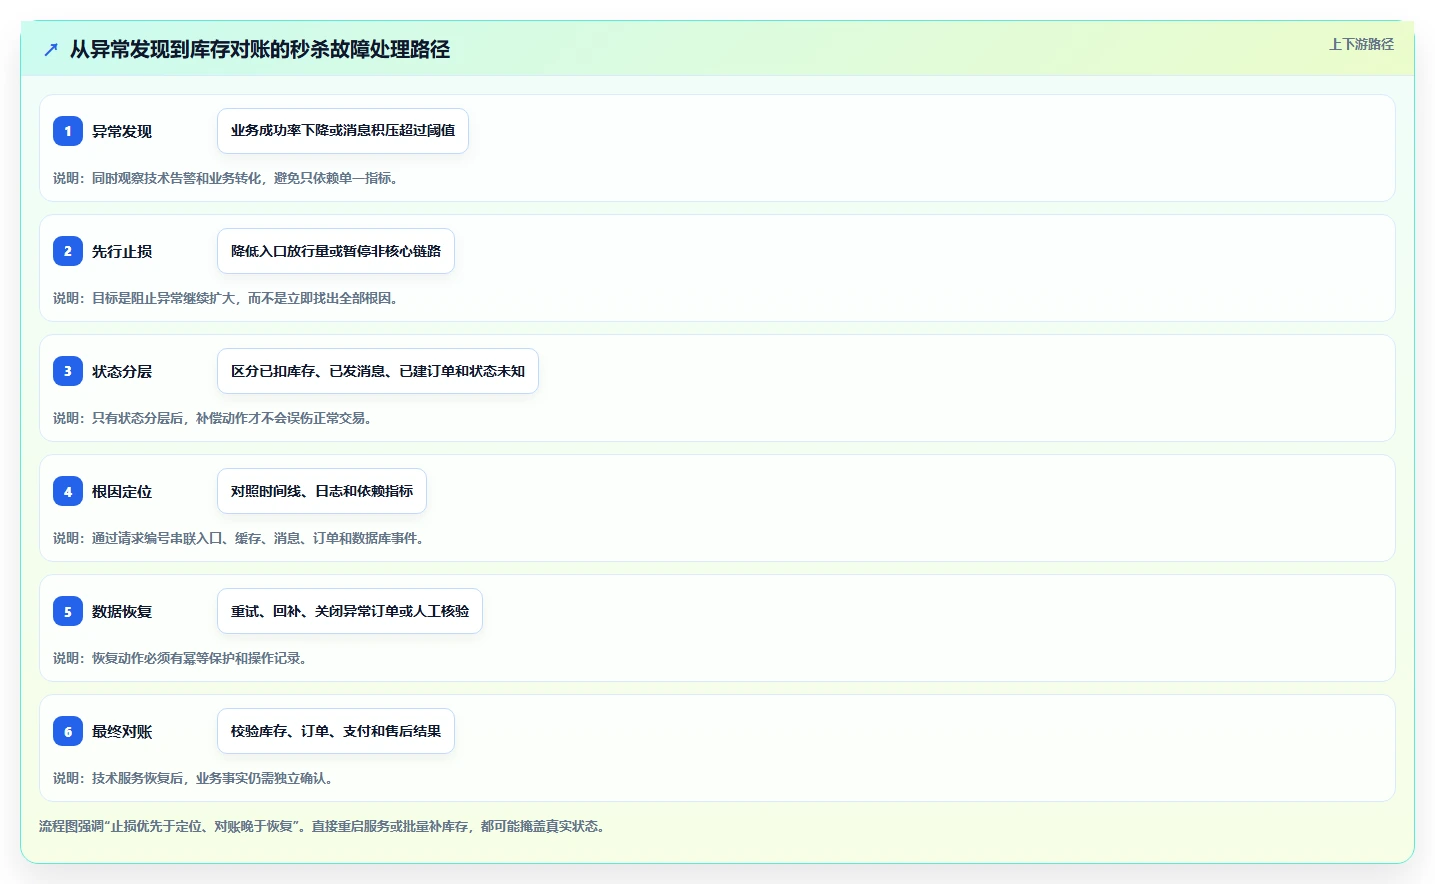Select the 根因定位 step label
Image resolution: width=1435 pixels, height=884 pixels.
[x=122, y=491]
